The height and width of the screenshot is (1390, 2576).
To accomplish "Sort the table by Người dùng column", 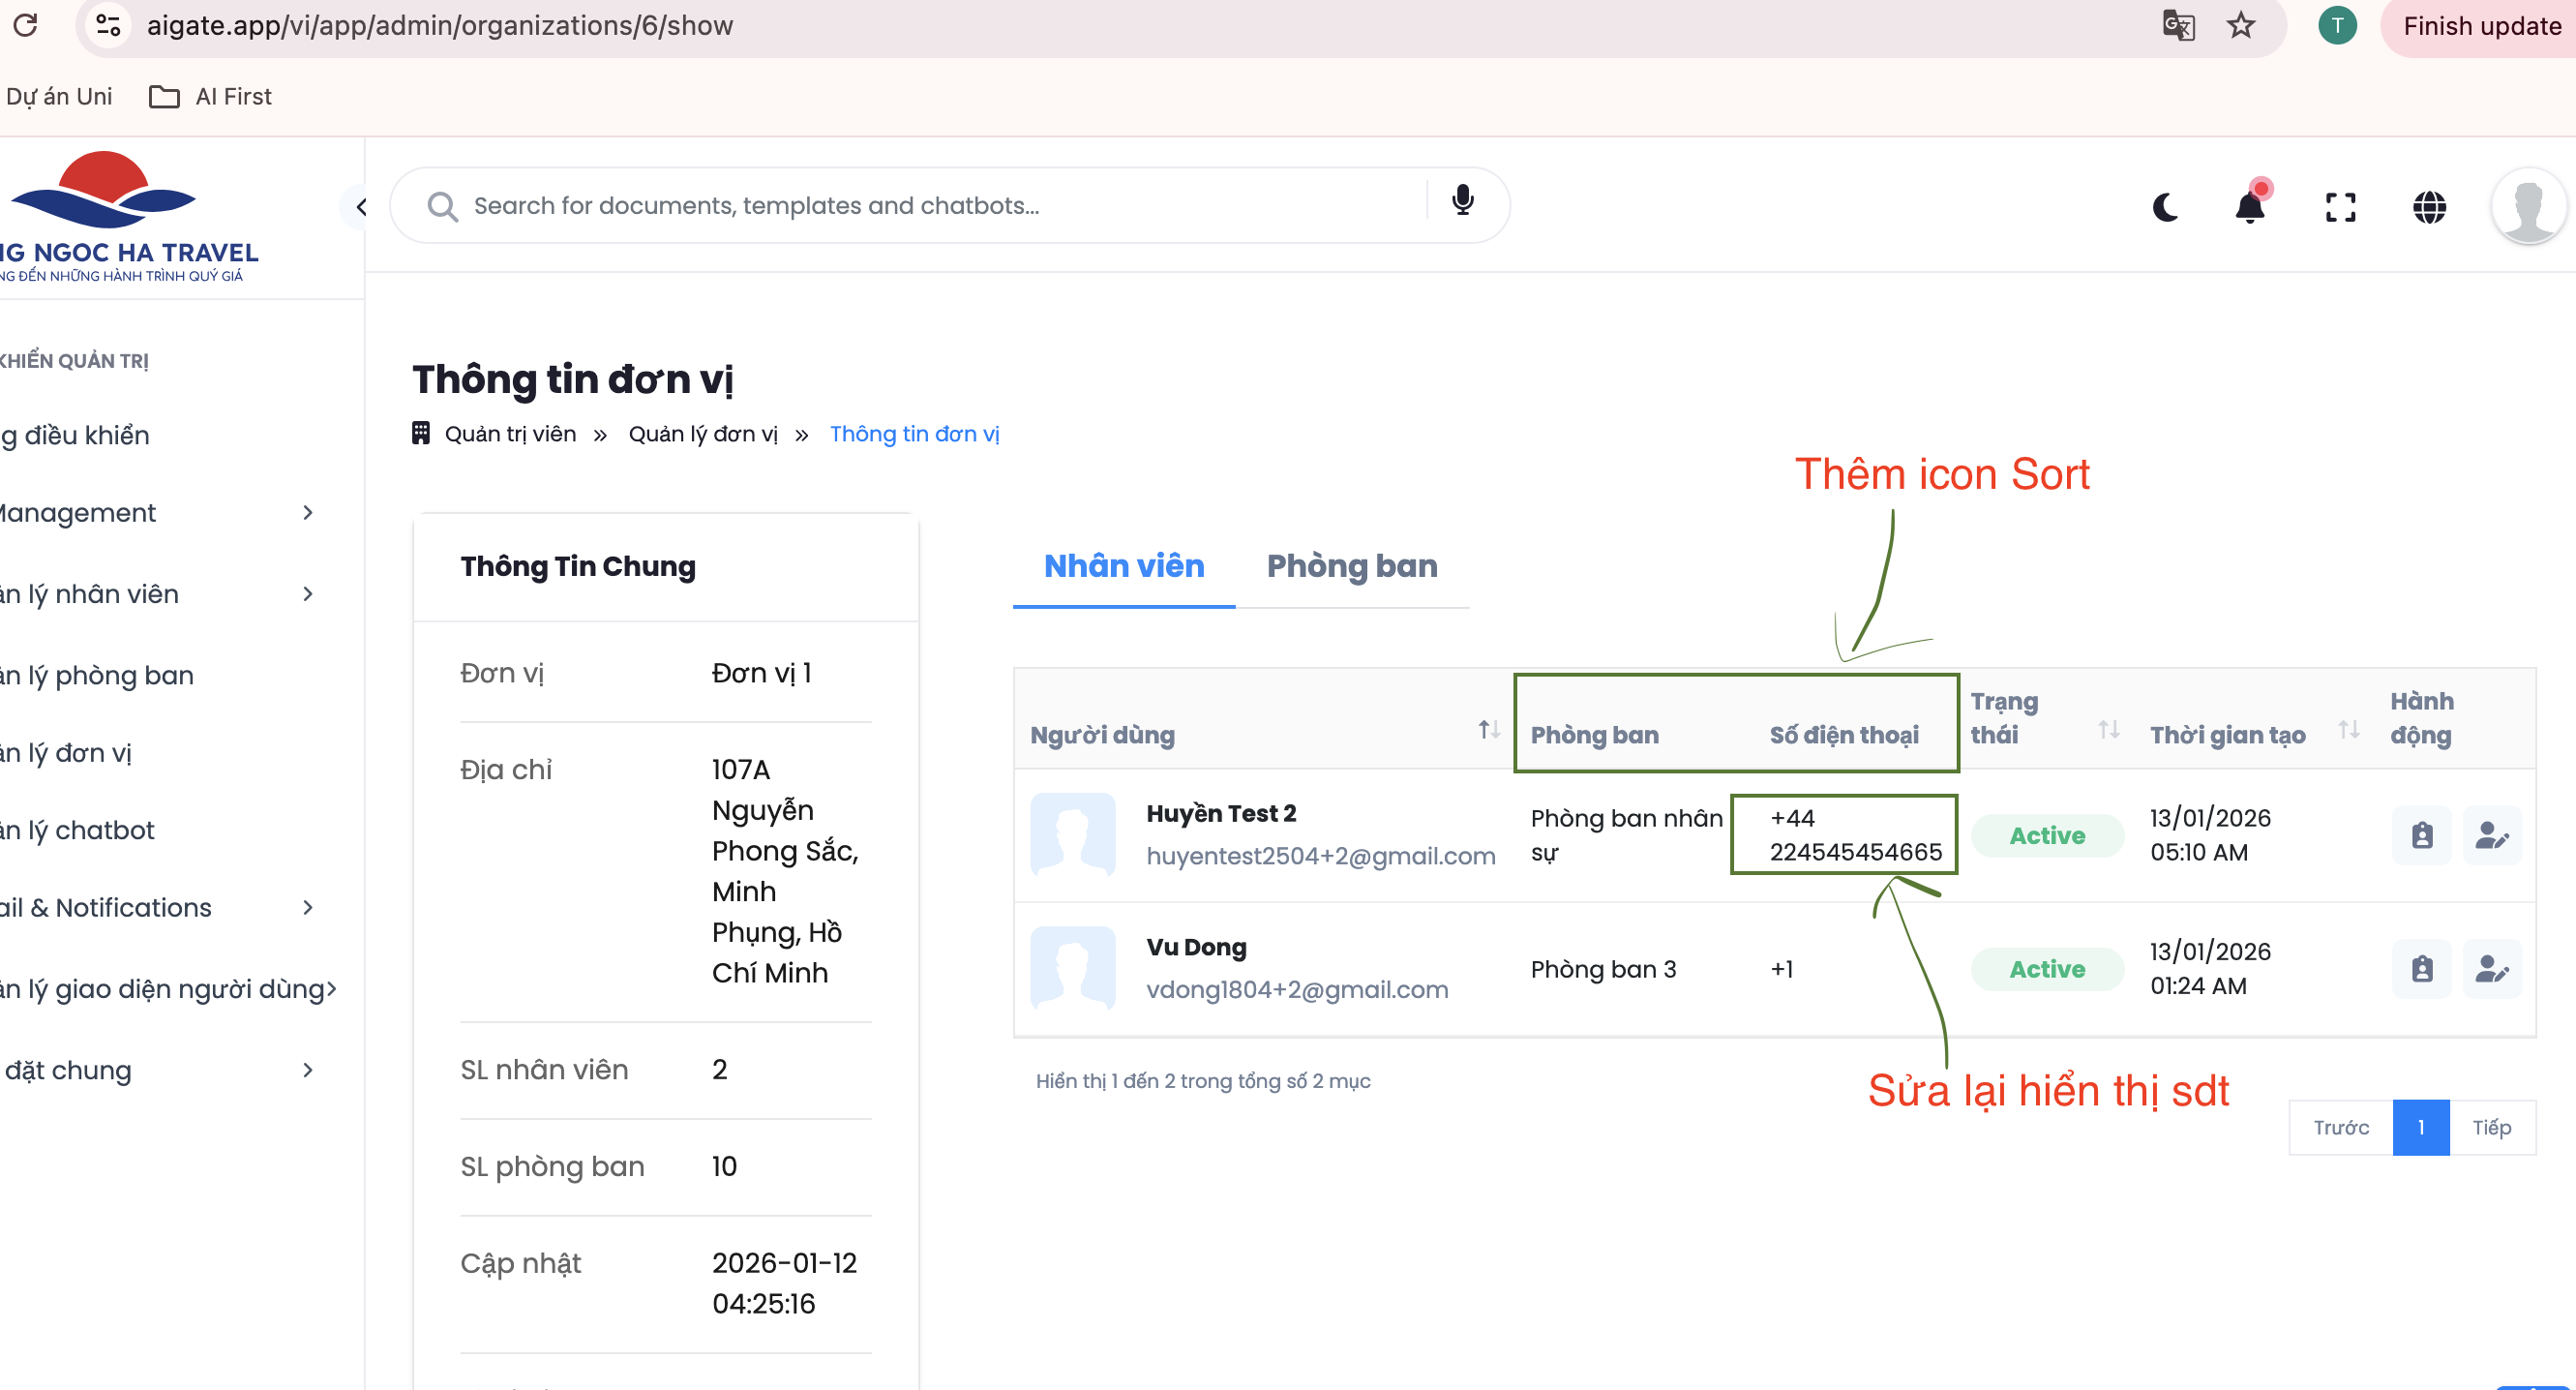I will pyautogui.click(x=1488, y=731).
